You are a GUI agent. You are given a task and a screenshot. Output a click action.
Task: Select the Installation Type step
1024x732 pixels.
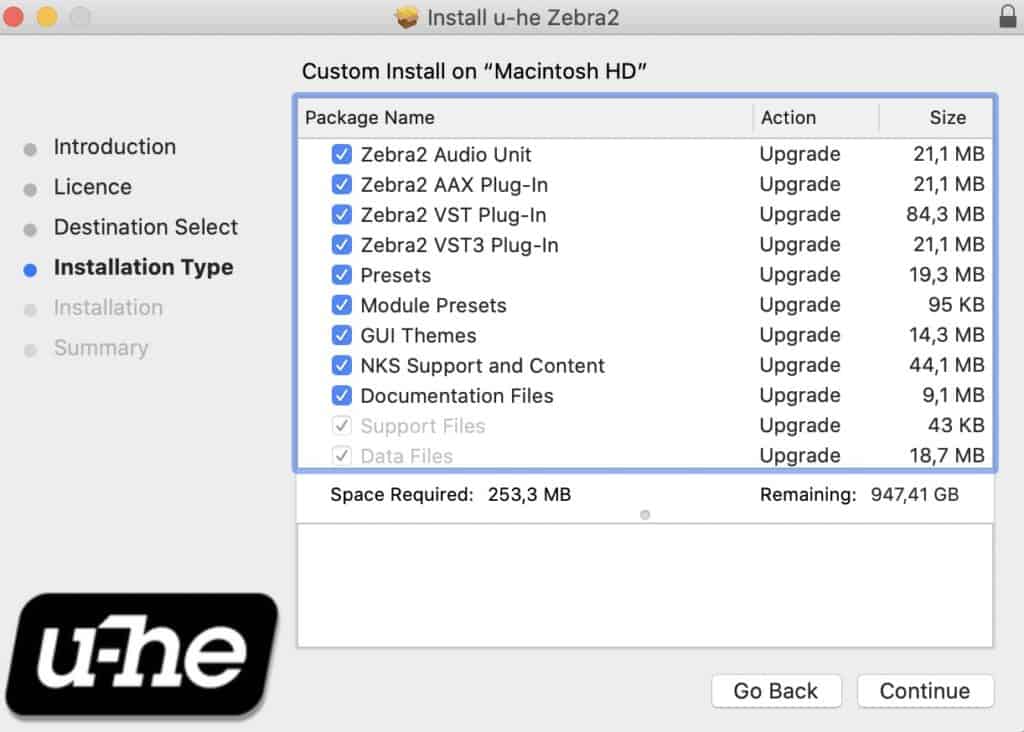coord(144,267)
